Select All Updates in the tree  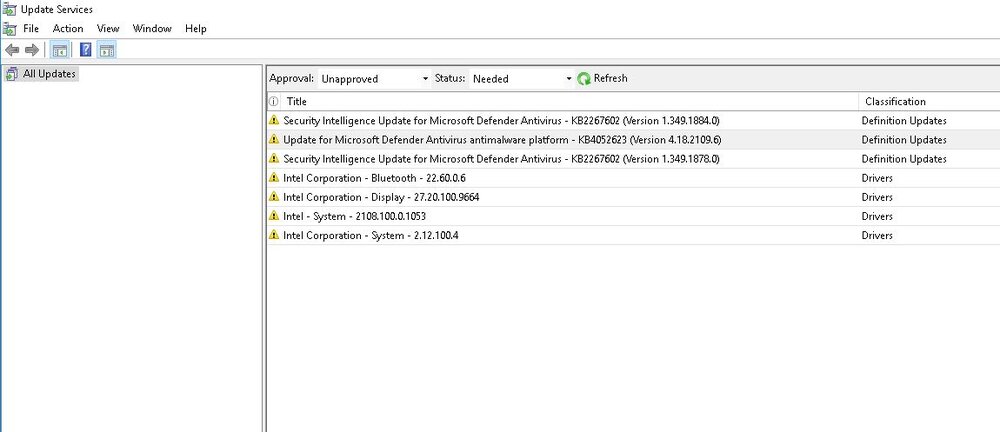(x=49, y=74)
